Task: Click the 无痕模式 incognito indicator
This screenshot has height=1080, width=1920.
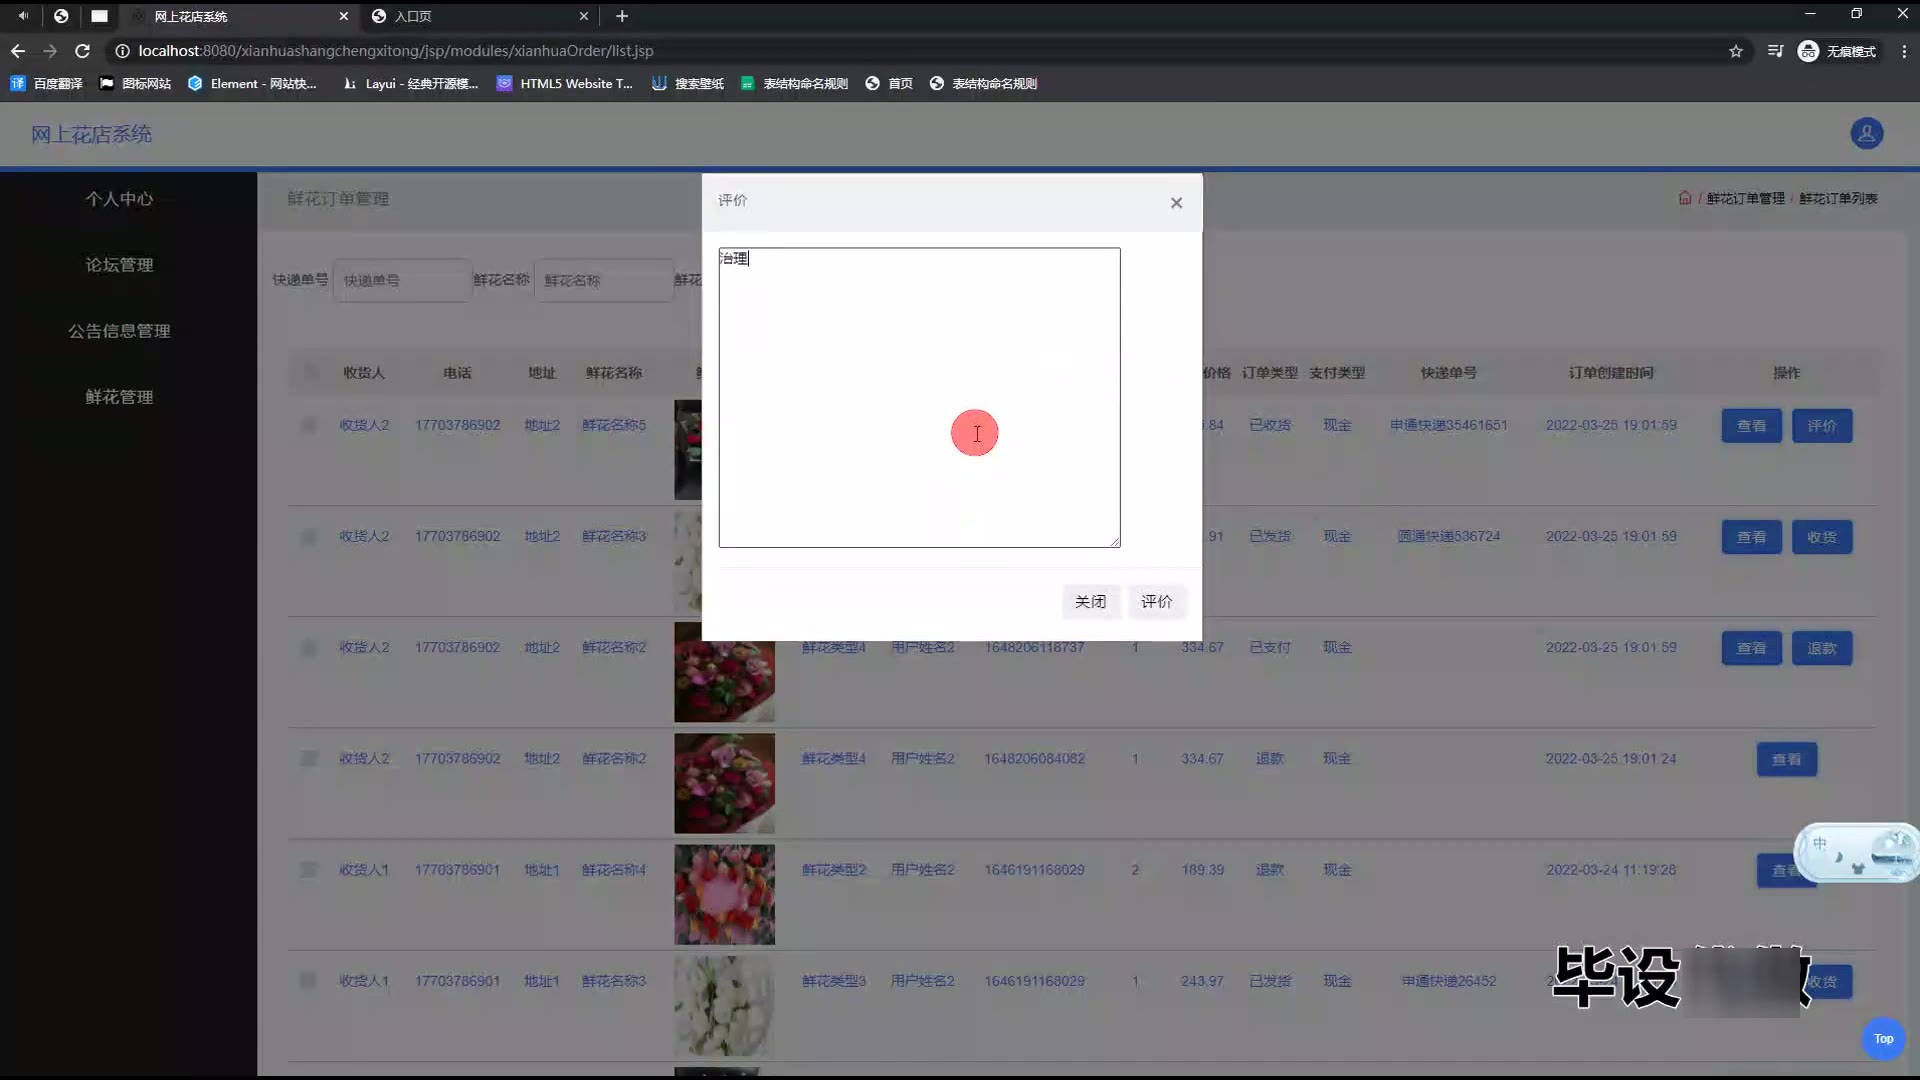Action: pos(1837,51)
